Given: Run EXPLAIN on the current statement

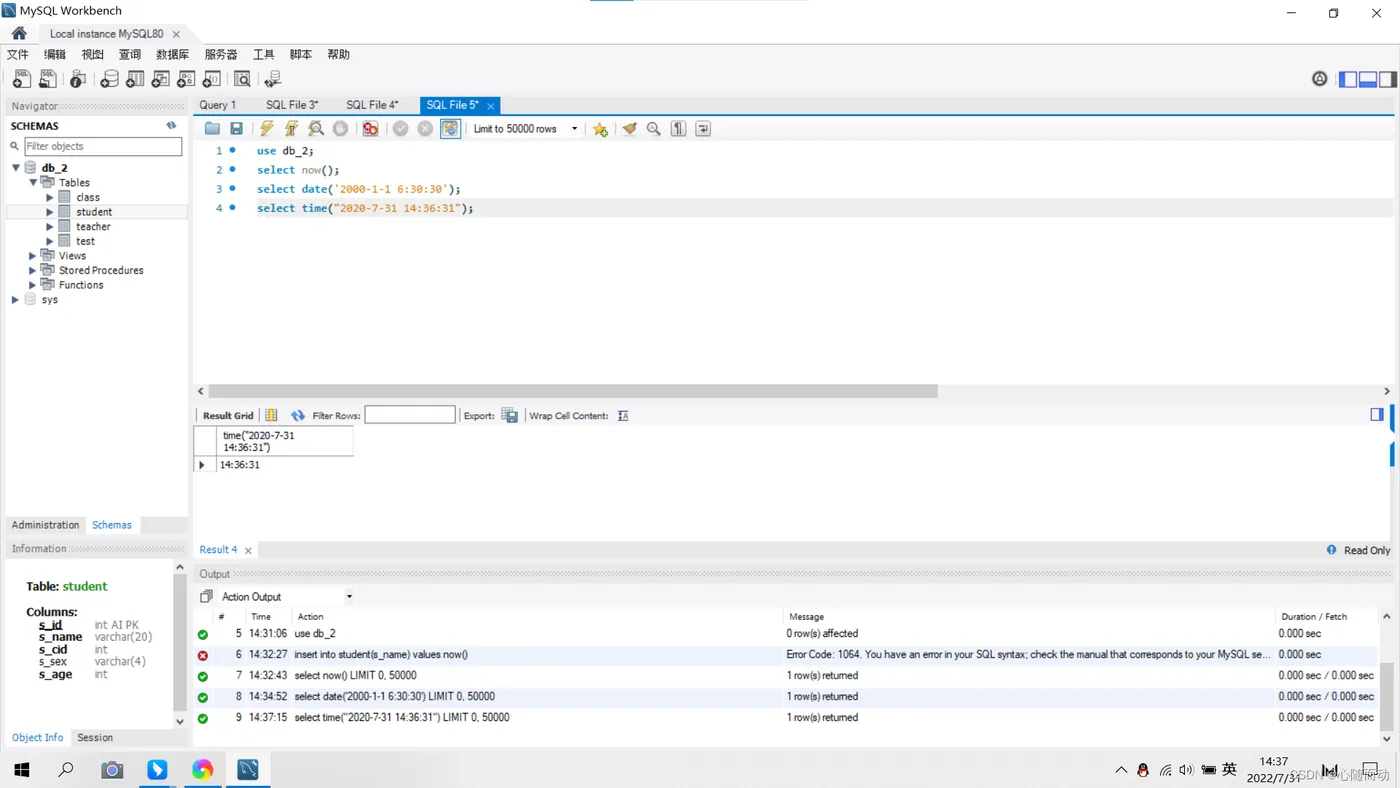Looking at the screenshot, I should tap(316, 129).
